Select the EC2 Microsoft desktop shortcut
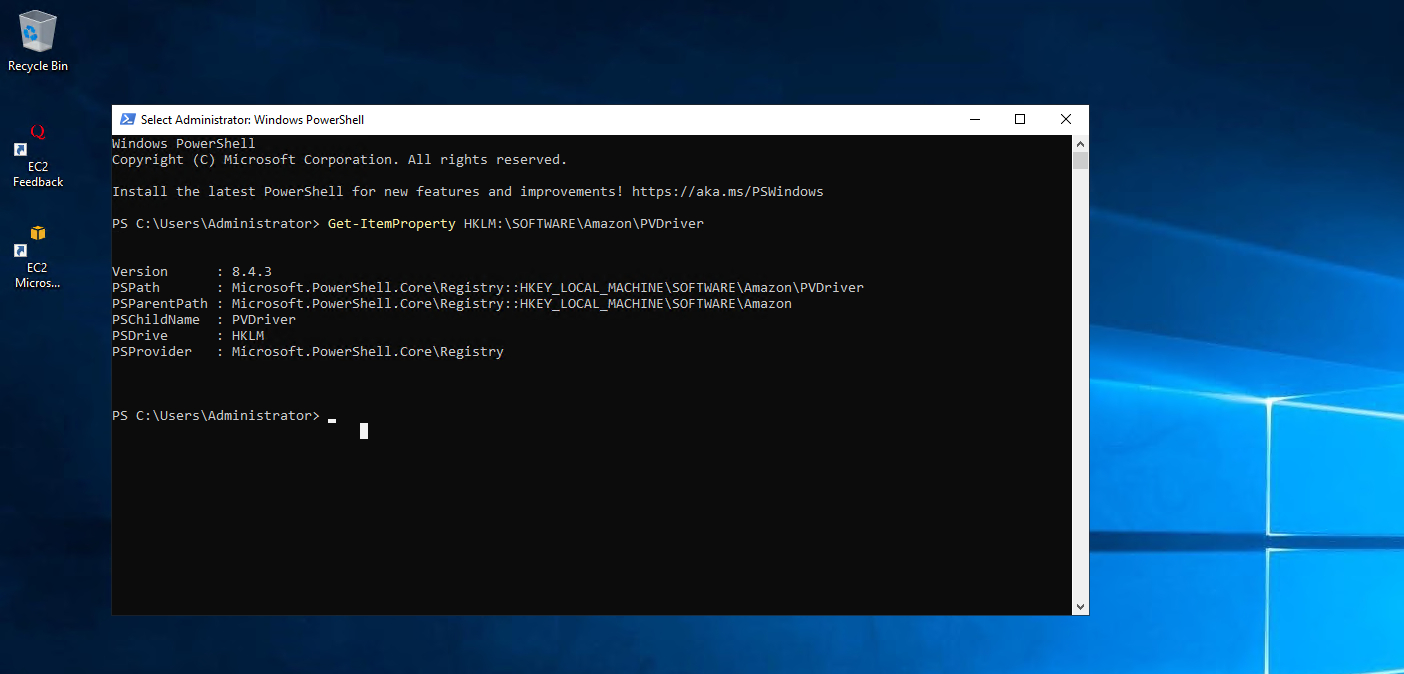This screenshot has height=674, width=1404. pos(37,257)
